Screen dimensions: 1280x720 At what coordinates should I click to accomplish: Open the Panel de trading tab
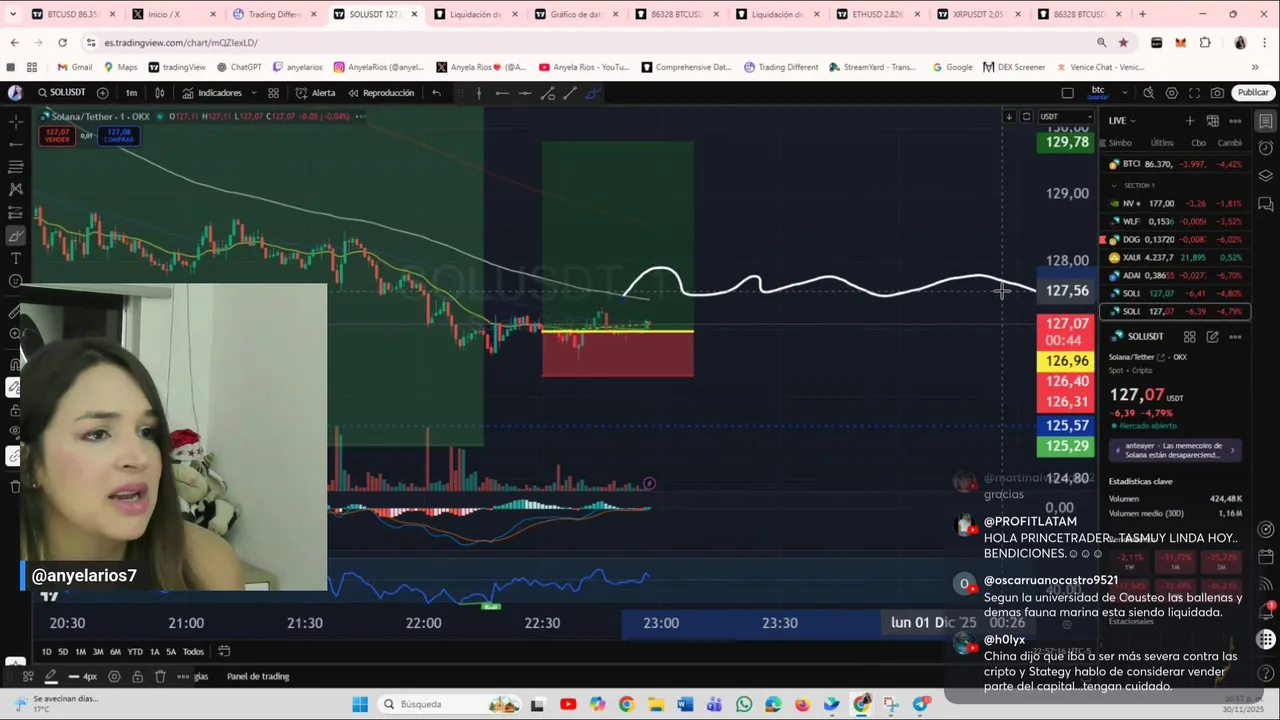coord(258,676)
